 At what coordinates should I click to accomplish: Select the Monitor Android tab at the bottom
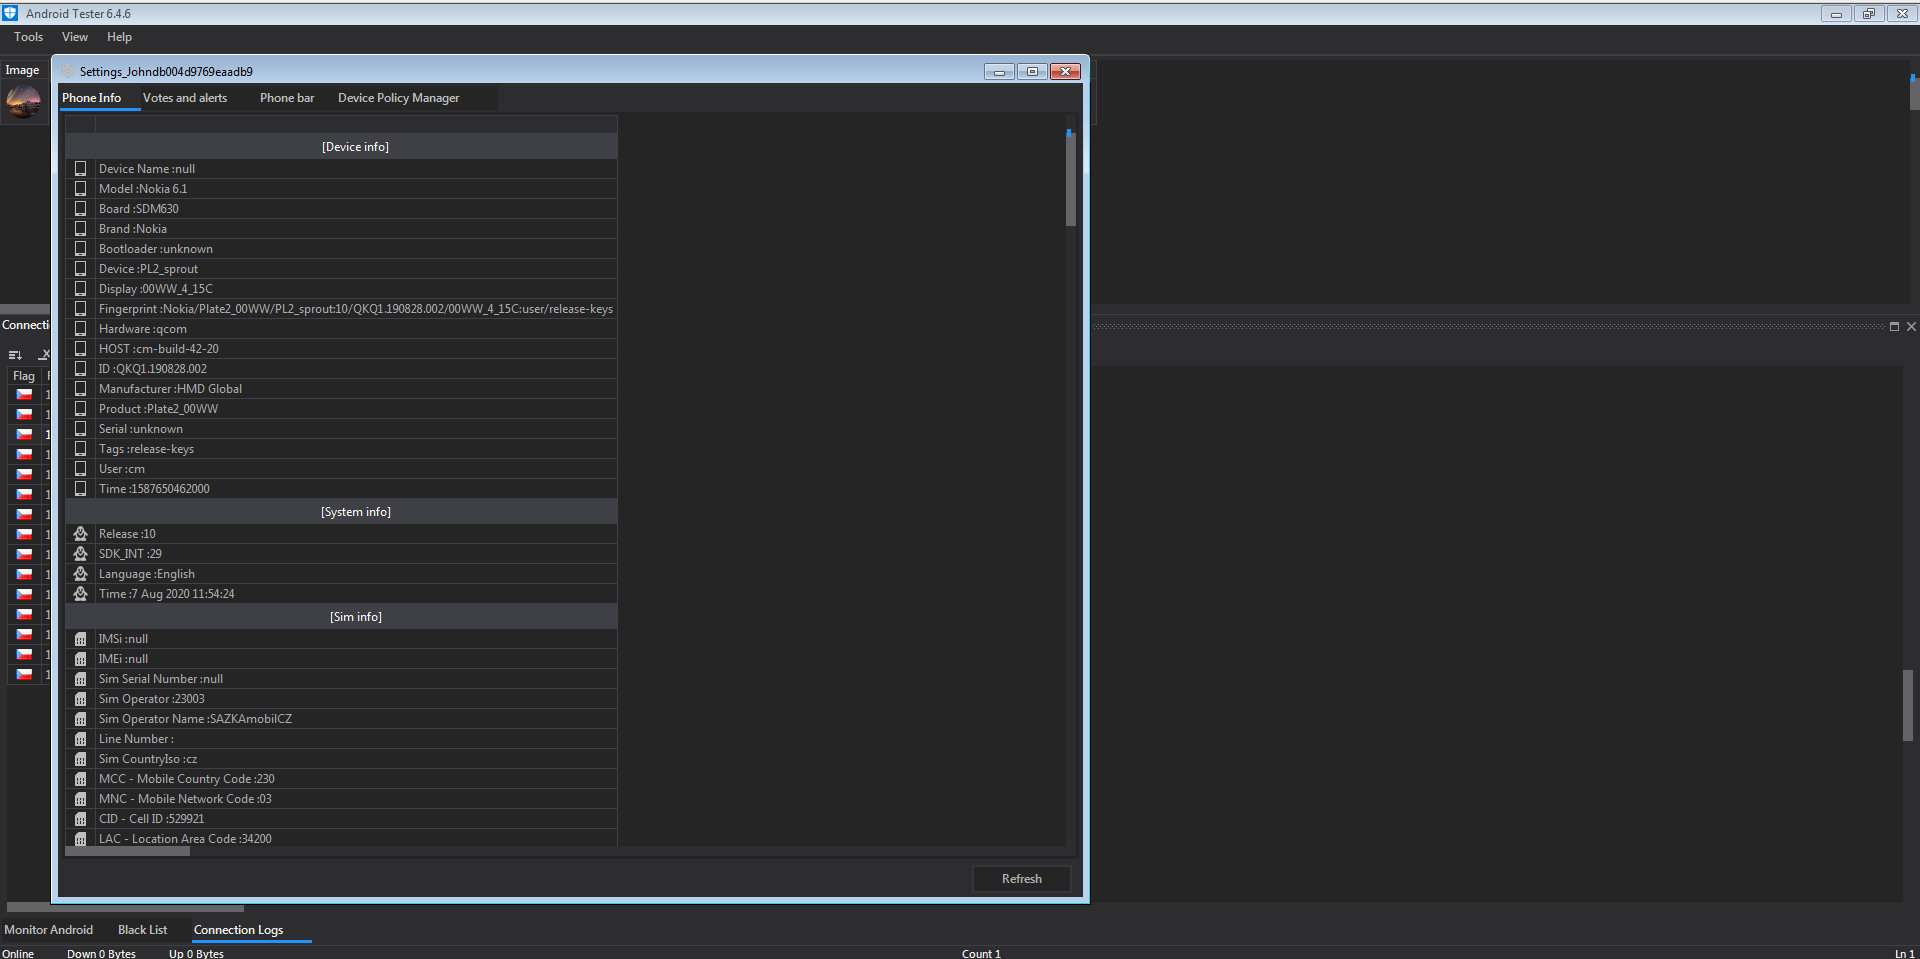pyautogui.click(x=48, y=930)
